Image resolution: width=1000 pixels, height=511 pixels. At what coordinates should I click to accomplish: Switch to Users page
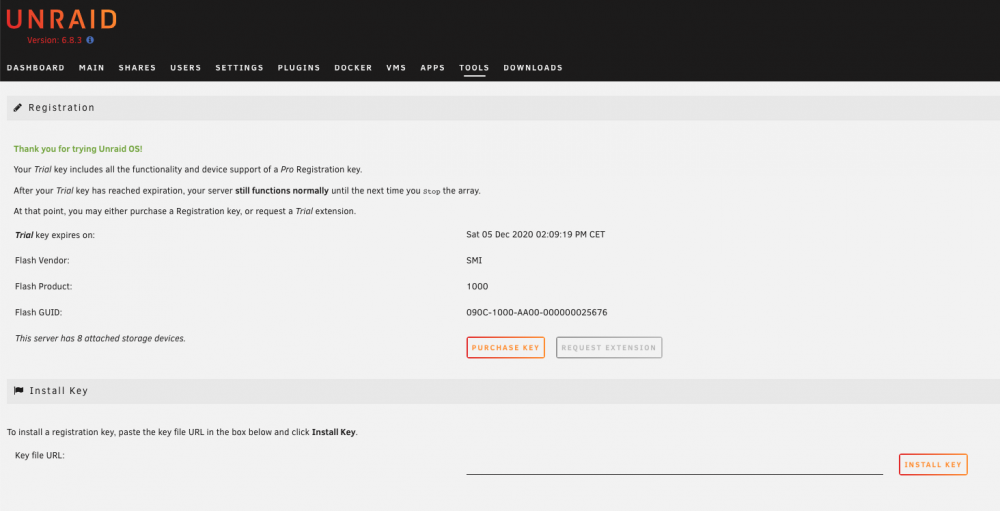coord(186,68)
